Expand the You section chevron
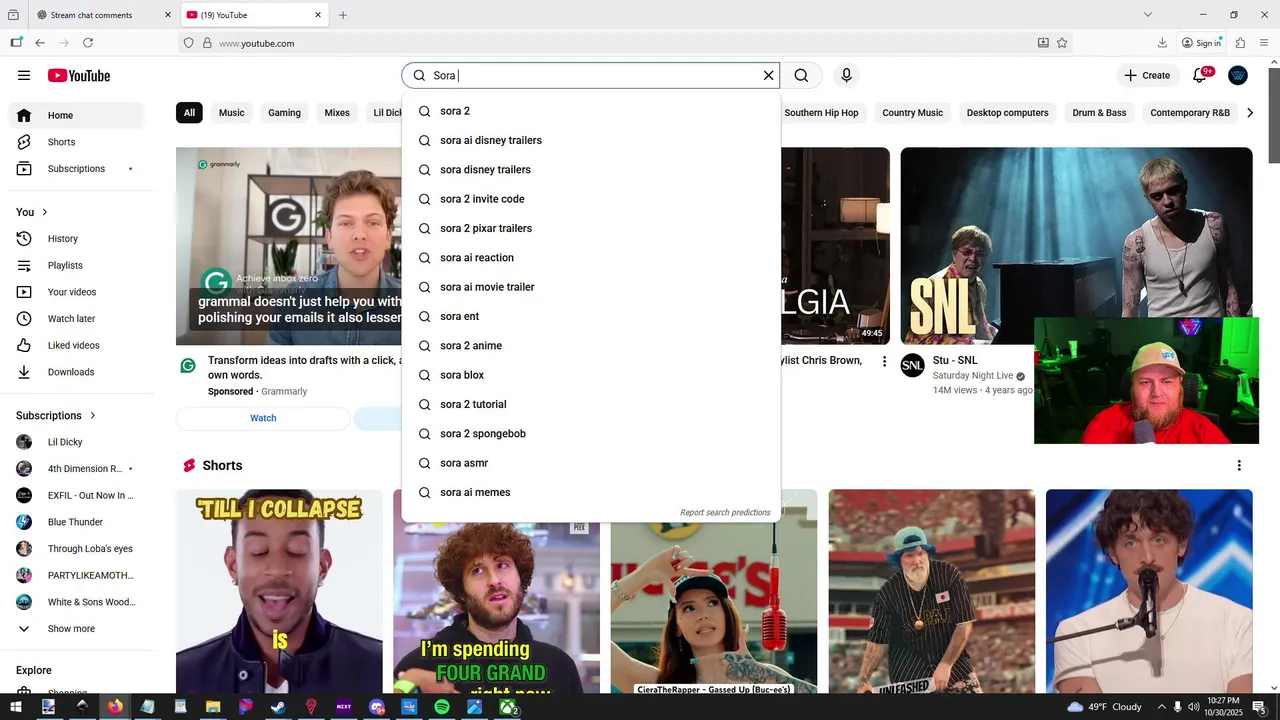The image size is (1280, 720). pyautogui.click(x=45, y=212)
